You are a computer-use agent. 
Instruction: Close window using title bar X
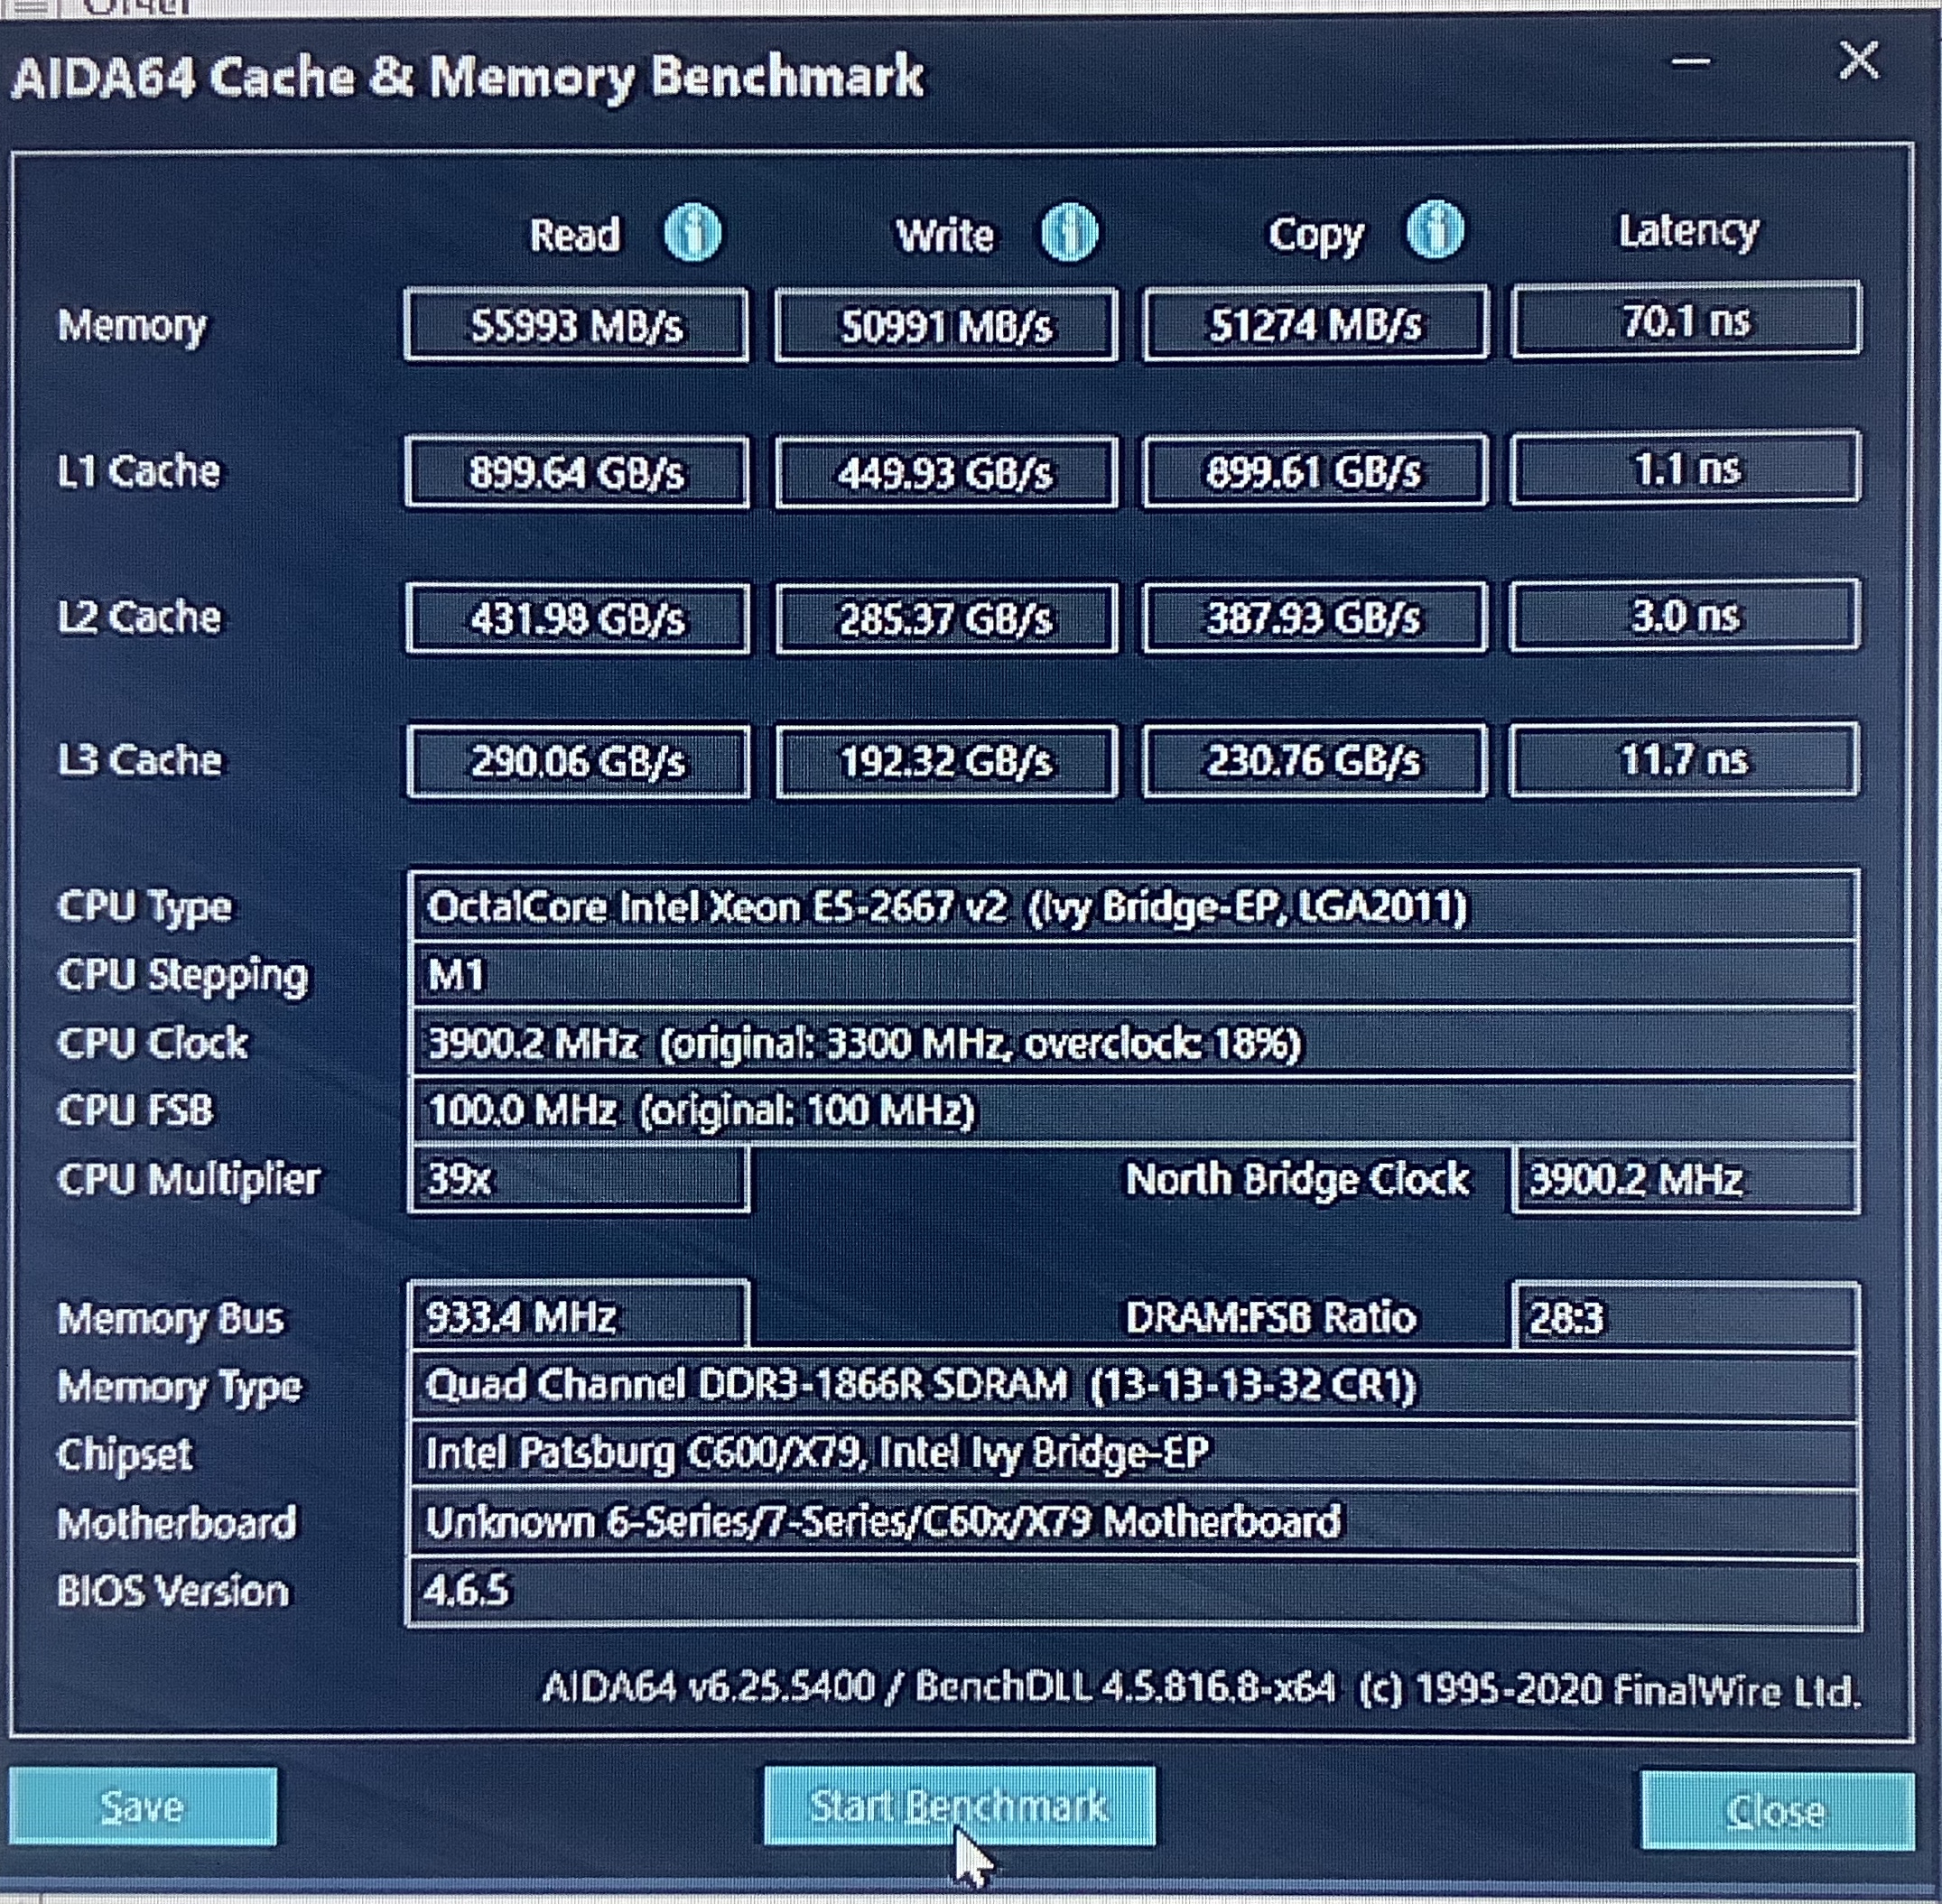click(1859, 62)
